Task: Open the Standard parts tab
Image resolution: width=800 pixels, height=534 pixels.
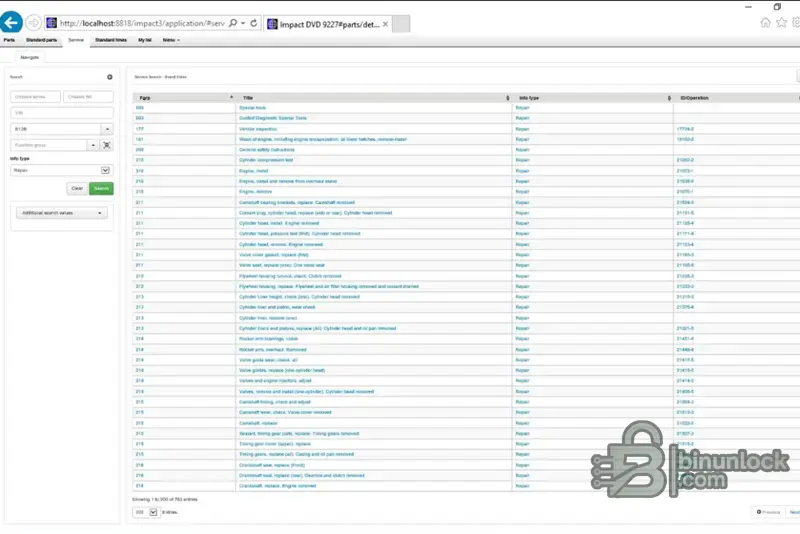Action: click(41, 40)
